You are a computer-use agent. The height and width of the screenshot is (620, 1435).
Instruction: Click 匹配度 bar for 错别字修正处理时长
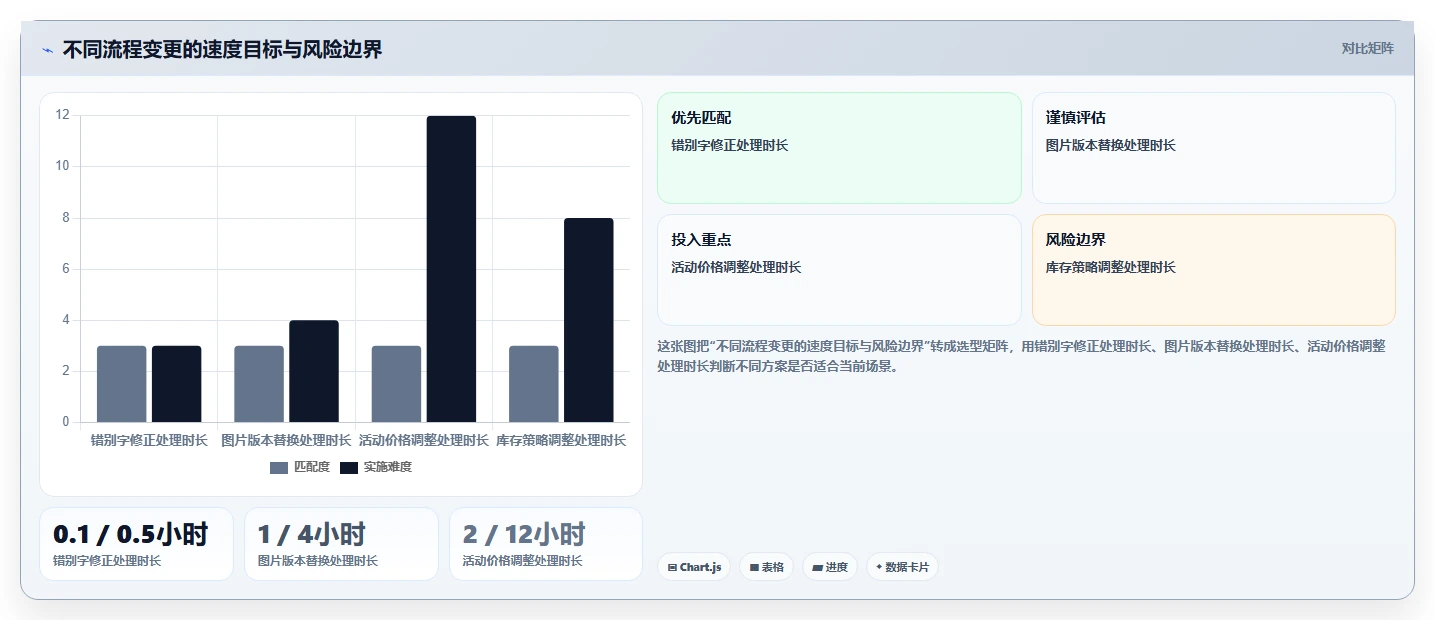pyautogui.click(x=121, y=384)
